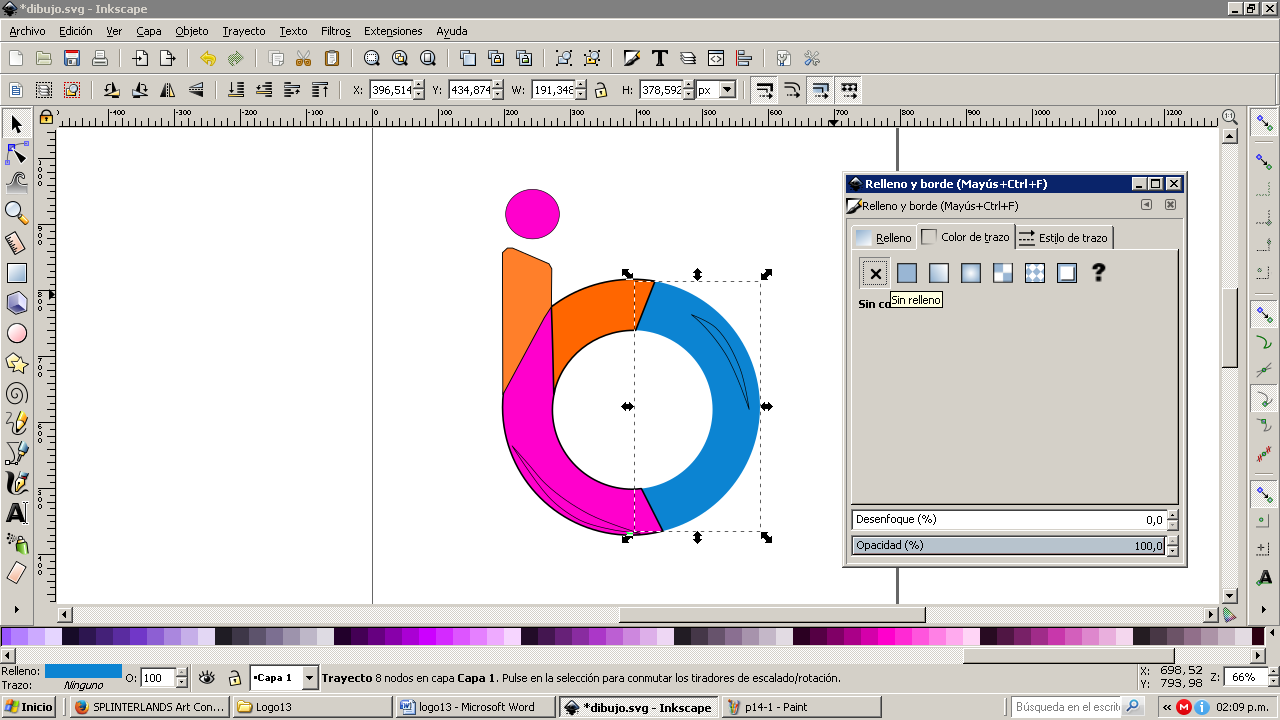Screen dimensions: 1280x720
Task: Toggle current layer visibility eye icon
Action: [207, 678]
